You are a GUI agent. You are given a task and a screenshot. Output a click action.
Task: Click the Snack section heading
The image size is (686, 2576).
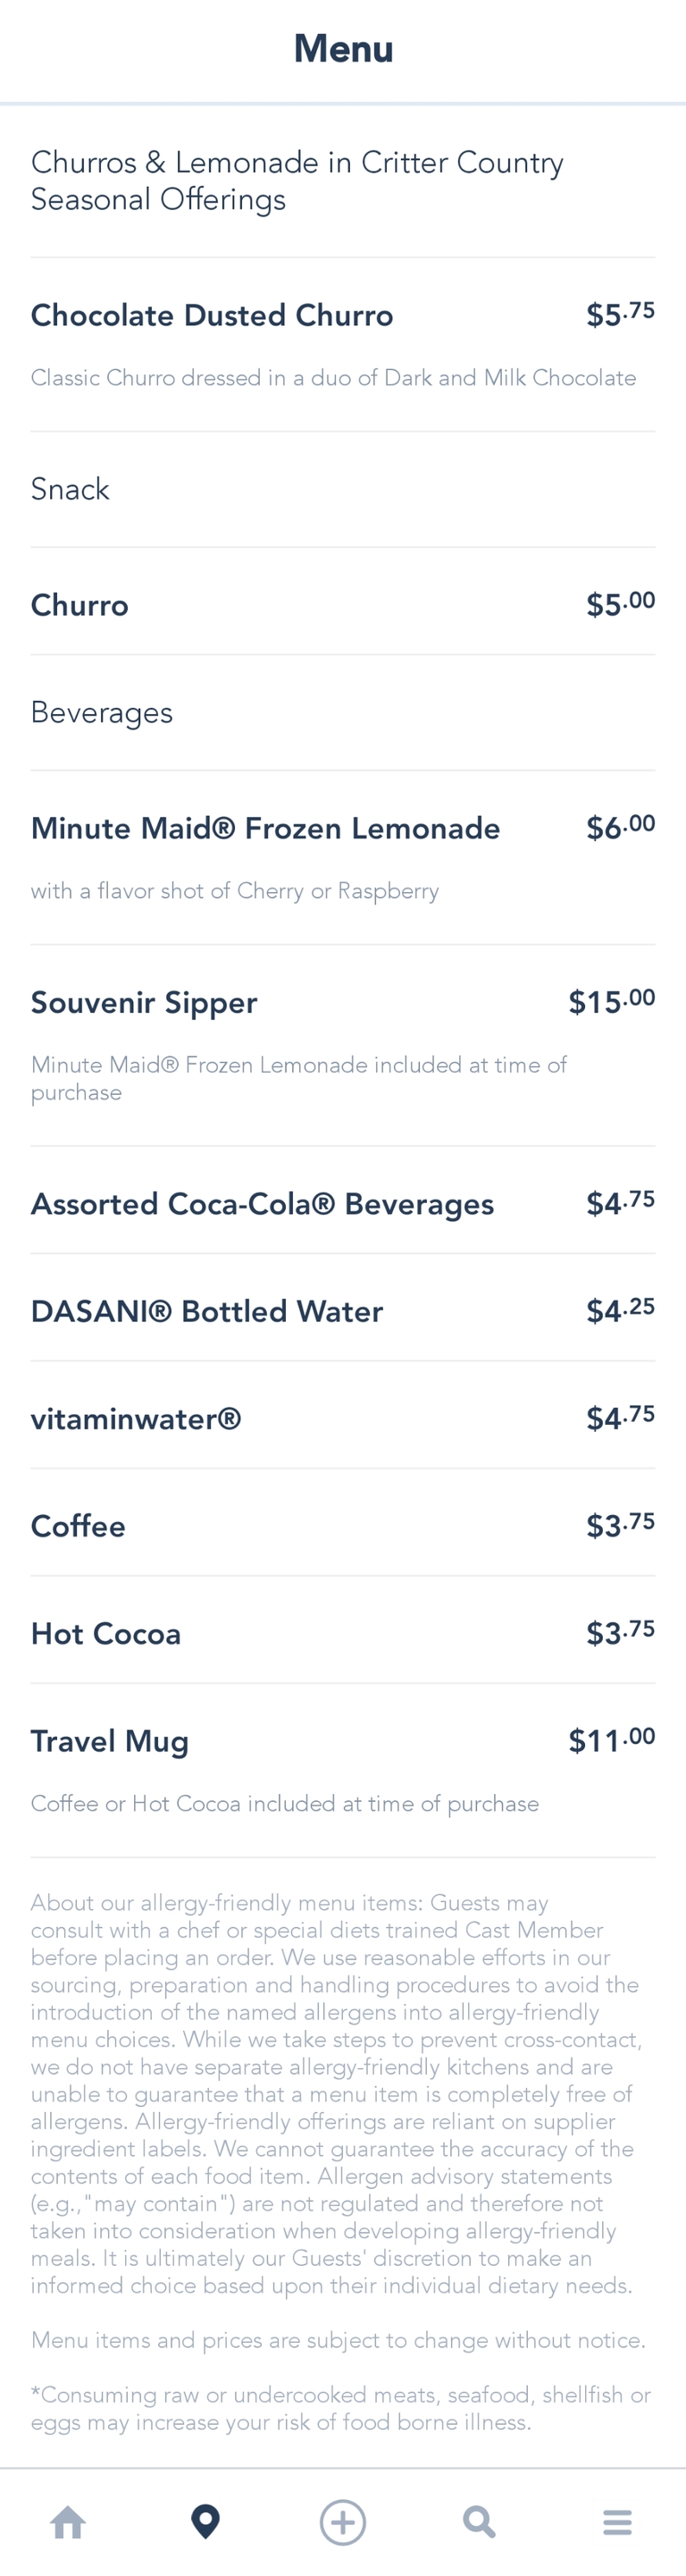pos(70,489)
